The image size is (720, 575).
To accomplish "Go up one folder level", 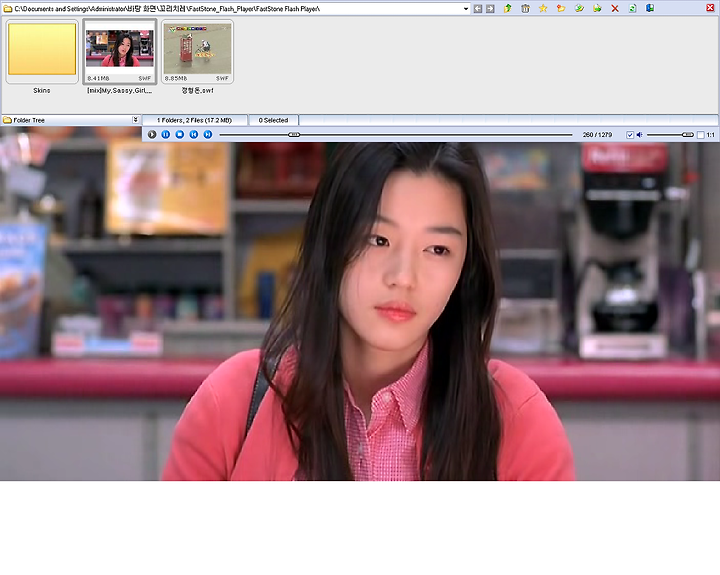I will [x=507, y=8].
